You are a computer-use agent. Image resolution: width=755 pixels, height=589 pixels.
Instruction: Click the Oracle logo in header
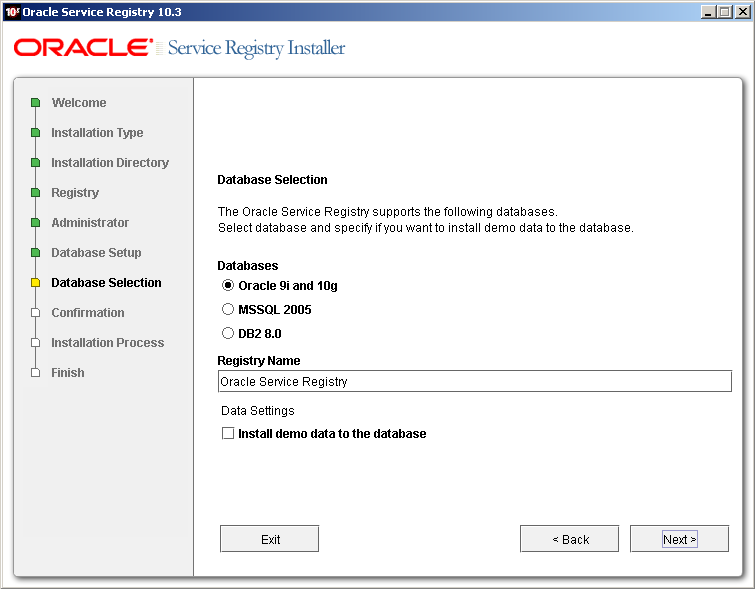[83, 48]
